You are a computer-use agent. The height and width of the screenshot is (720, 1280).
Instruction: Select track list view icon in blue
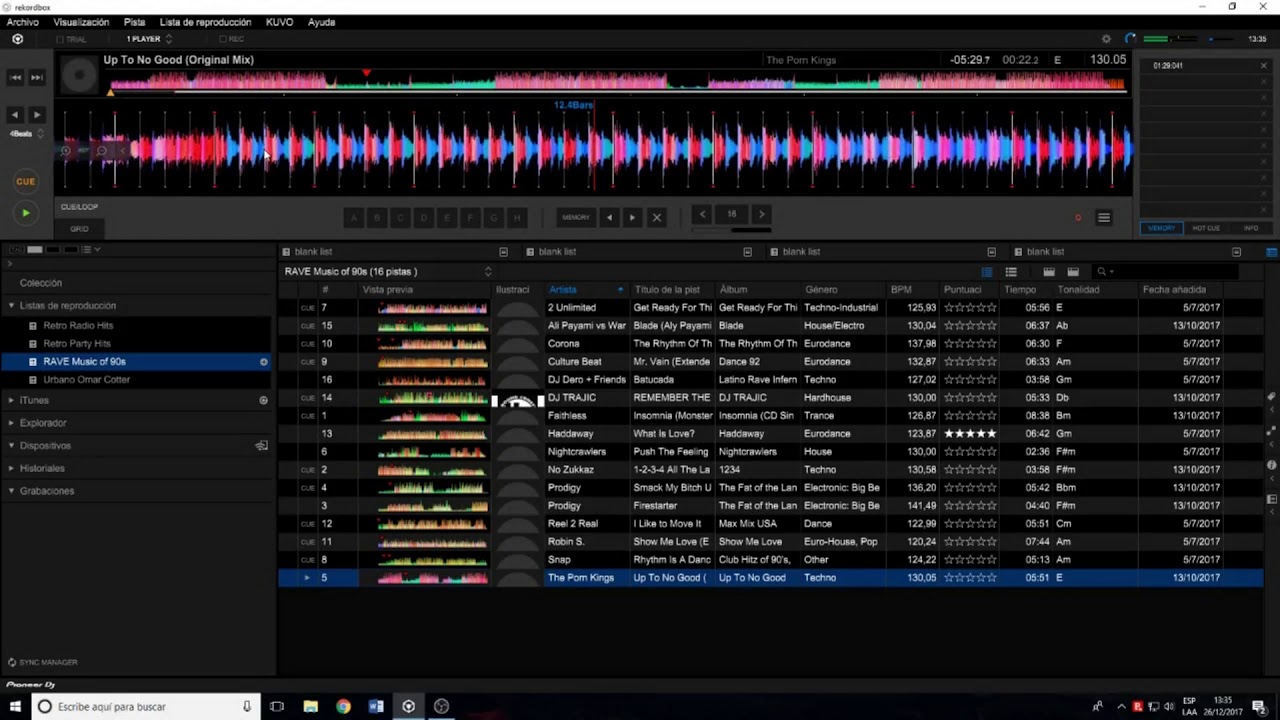point(987,272)
